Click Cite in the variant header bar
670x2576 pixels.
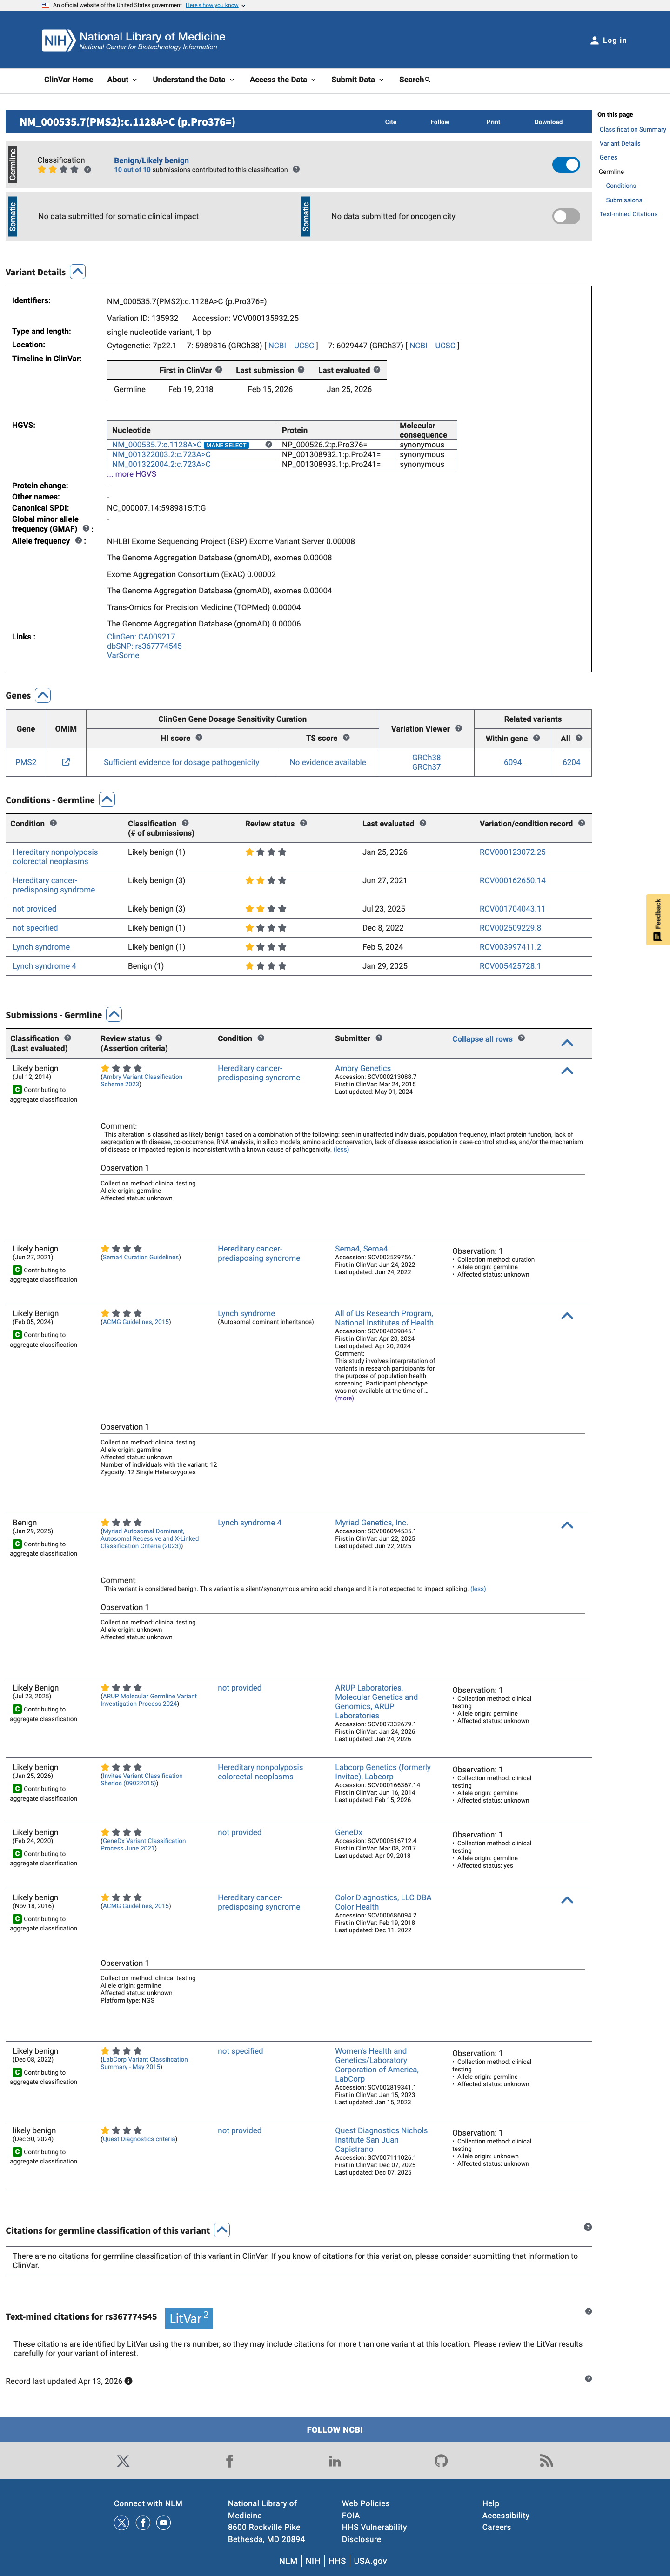[x=391, y=122]
